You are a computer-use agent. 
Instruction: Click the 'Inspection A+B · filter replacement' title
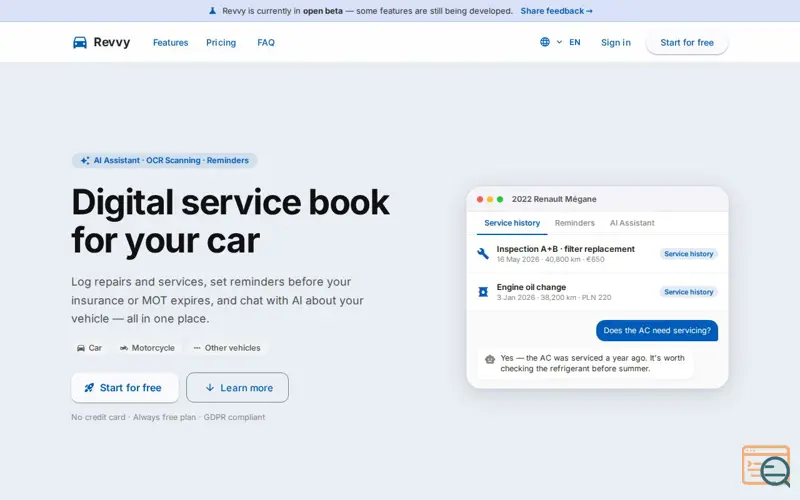[x=565, y=249]
